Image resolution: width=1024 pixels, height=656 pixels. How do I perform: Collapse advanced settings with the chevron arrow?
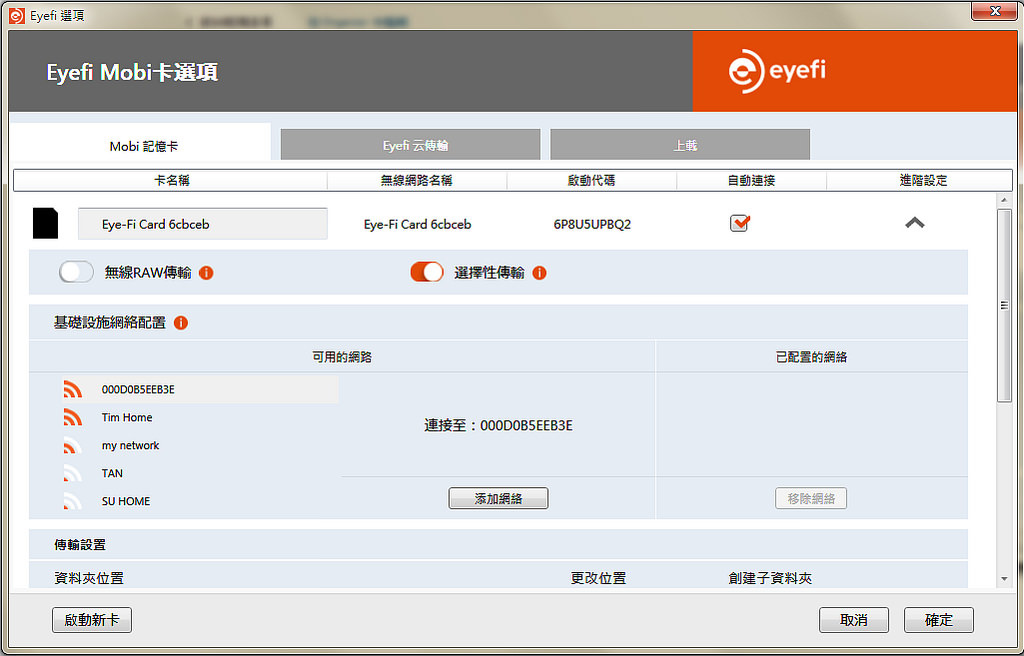pos(914,223)
